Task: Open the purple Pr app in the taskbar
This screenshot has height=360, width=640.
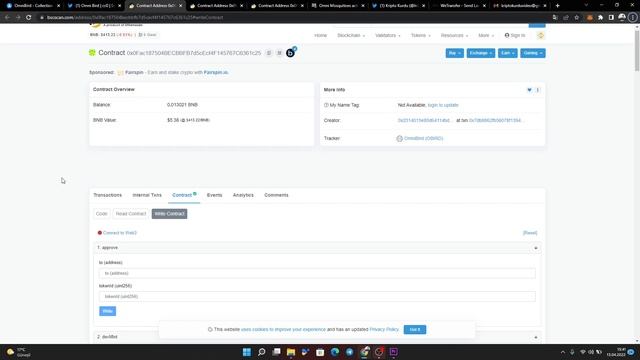Action: pos(394,352)
